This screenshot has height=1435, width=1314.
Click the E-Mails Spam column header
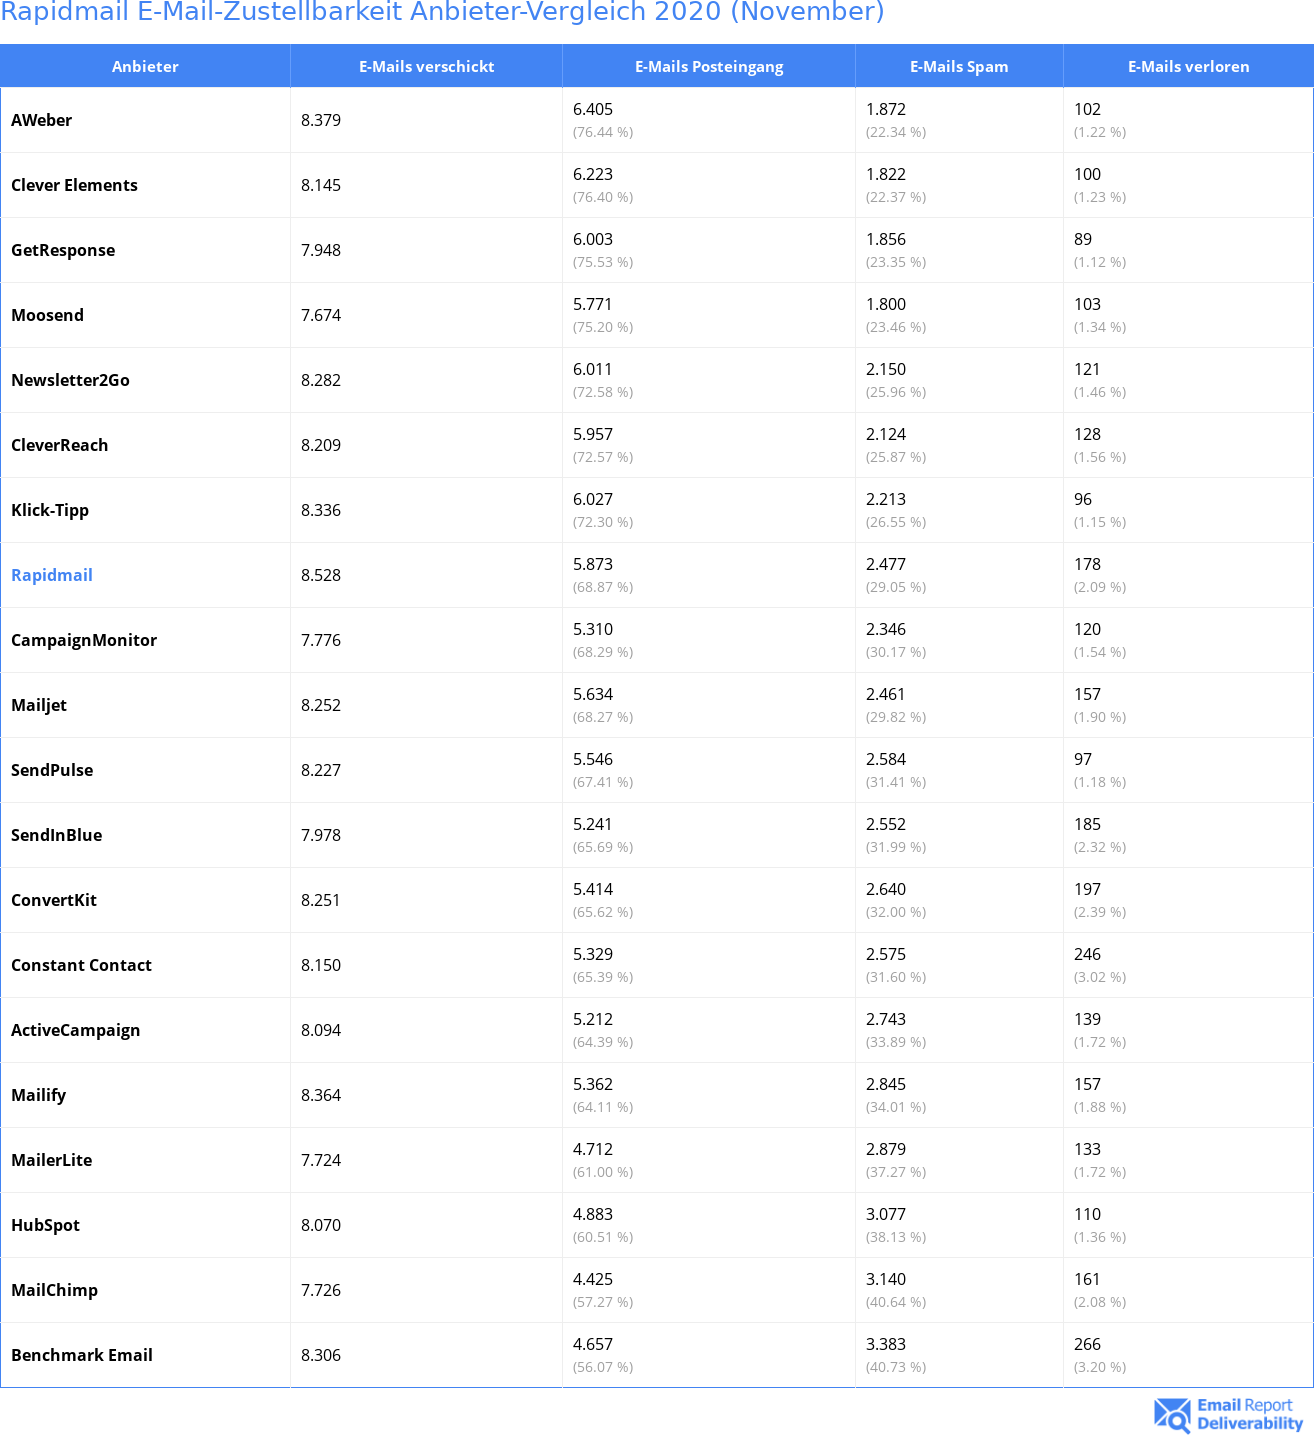pos(959,67)
